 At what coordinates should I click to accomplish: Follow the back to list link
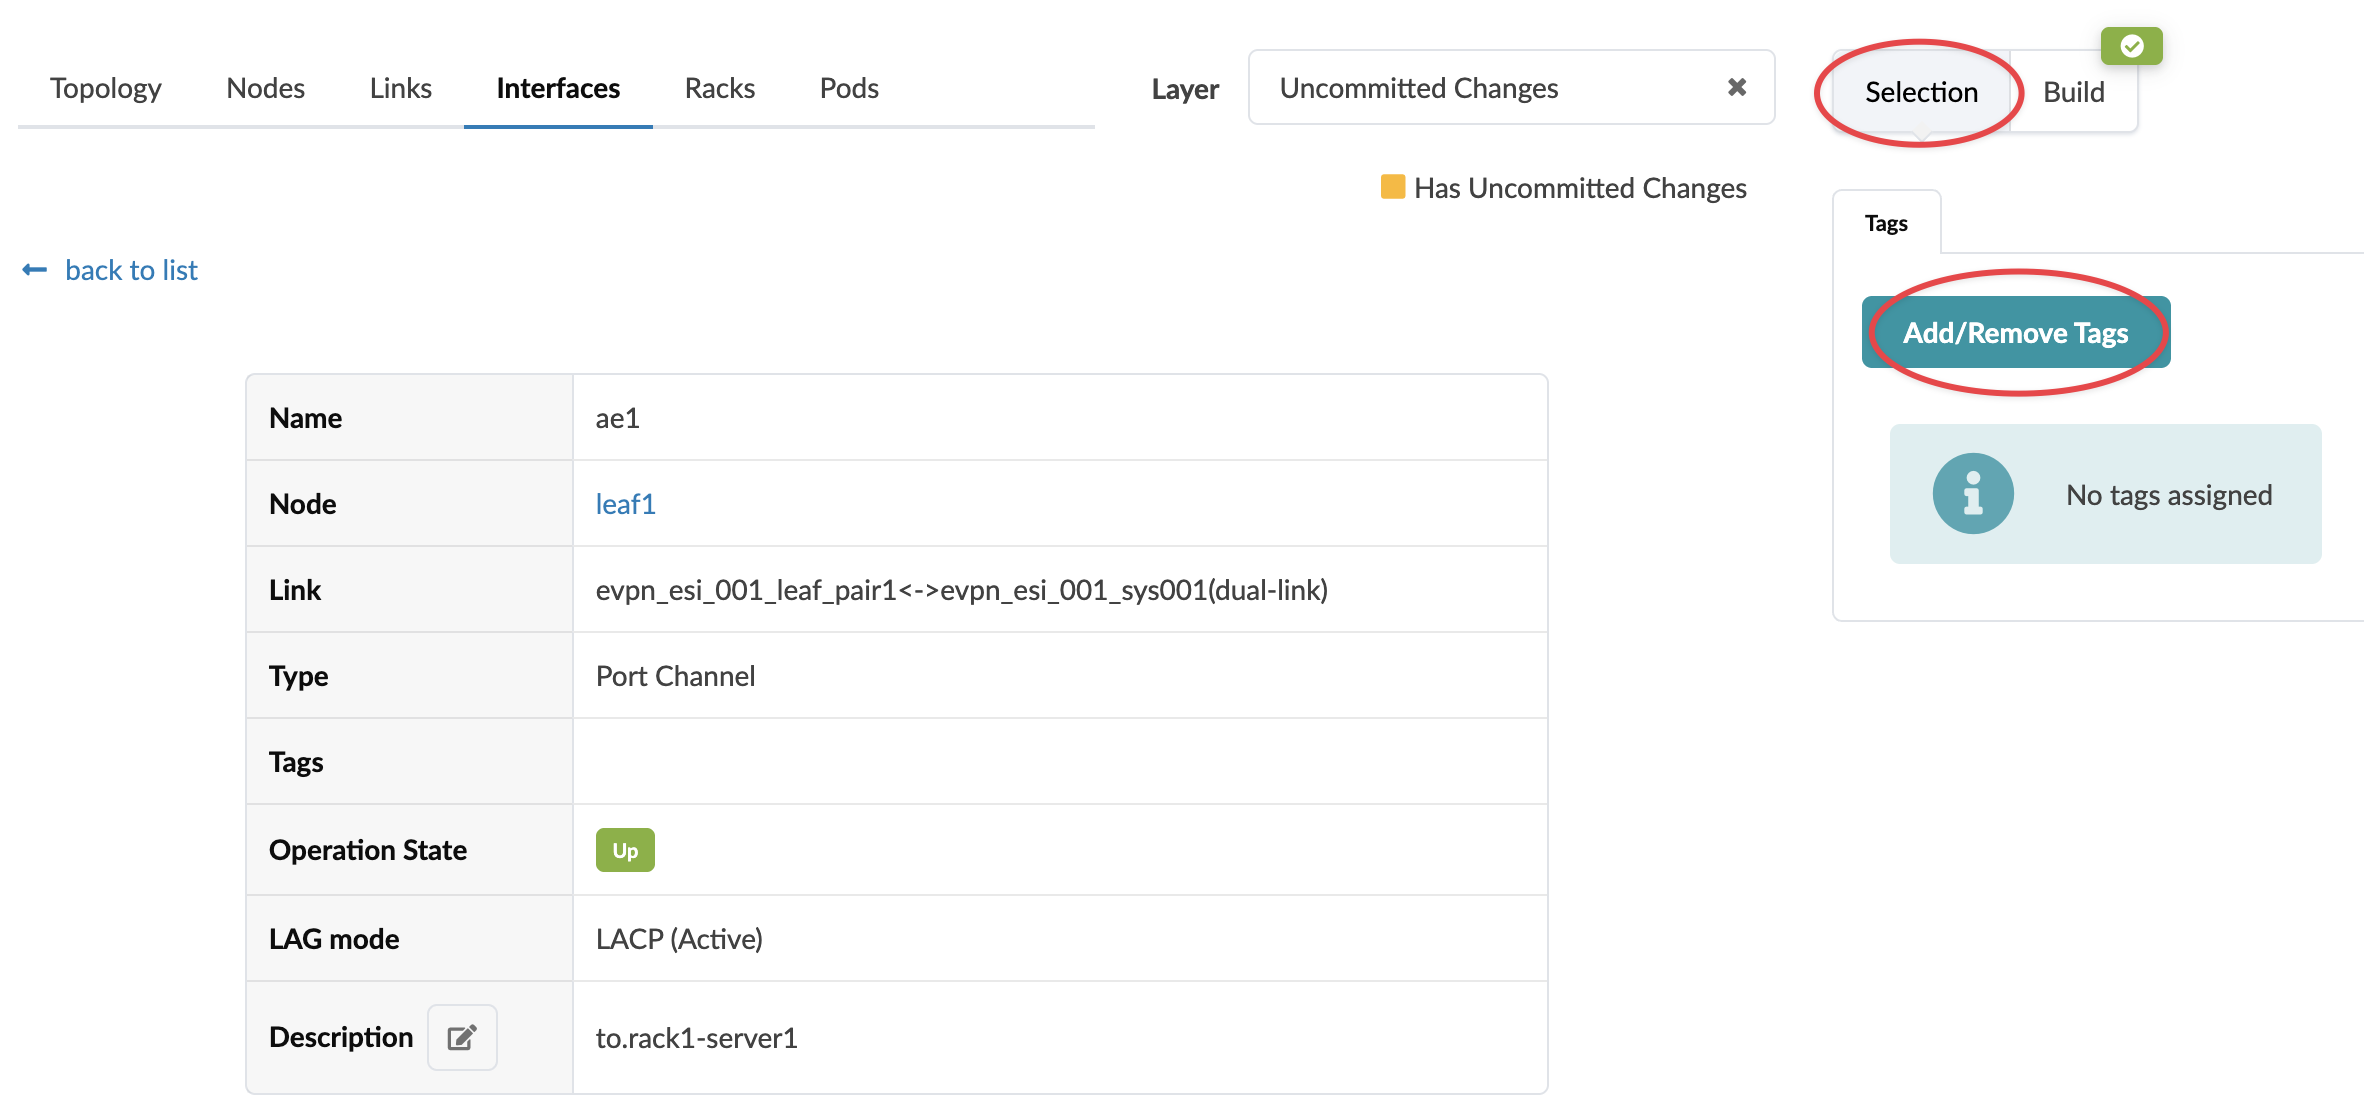click(131, 270)
